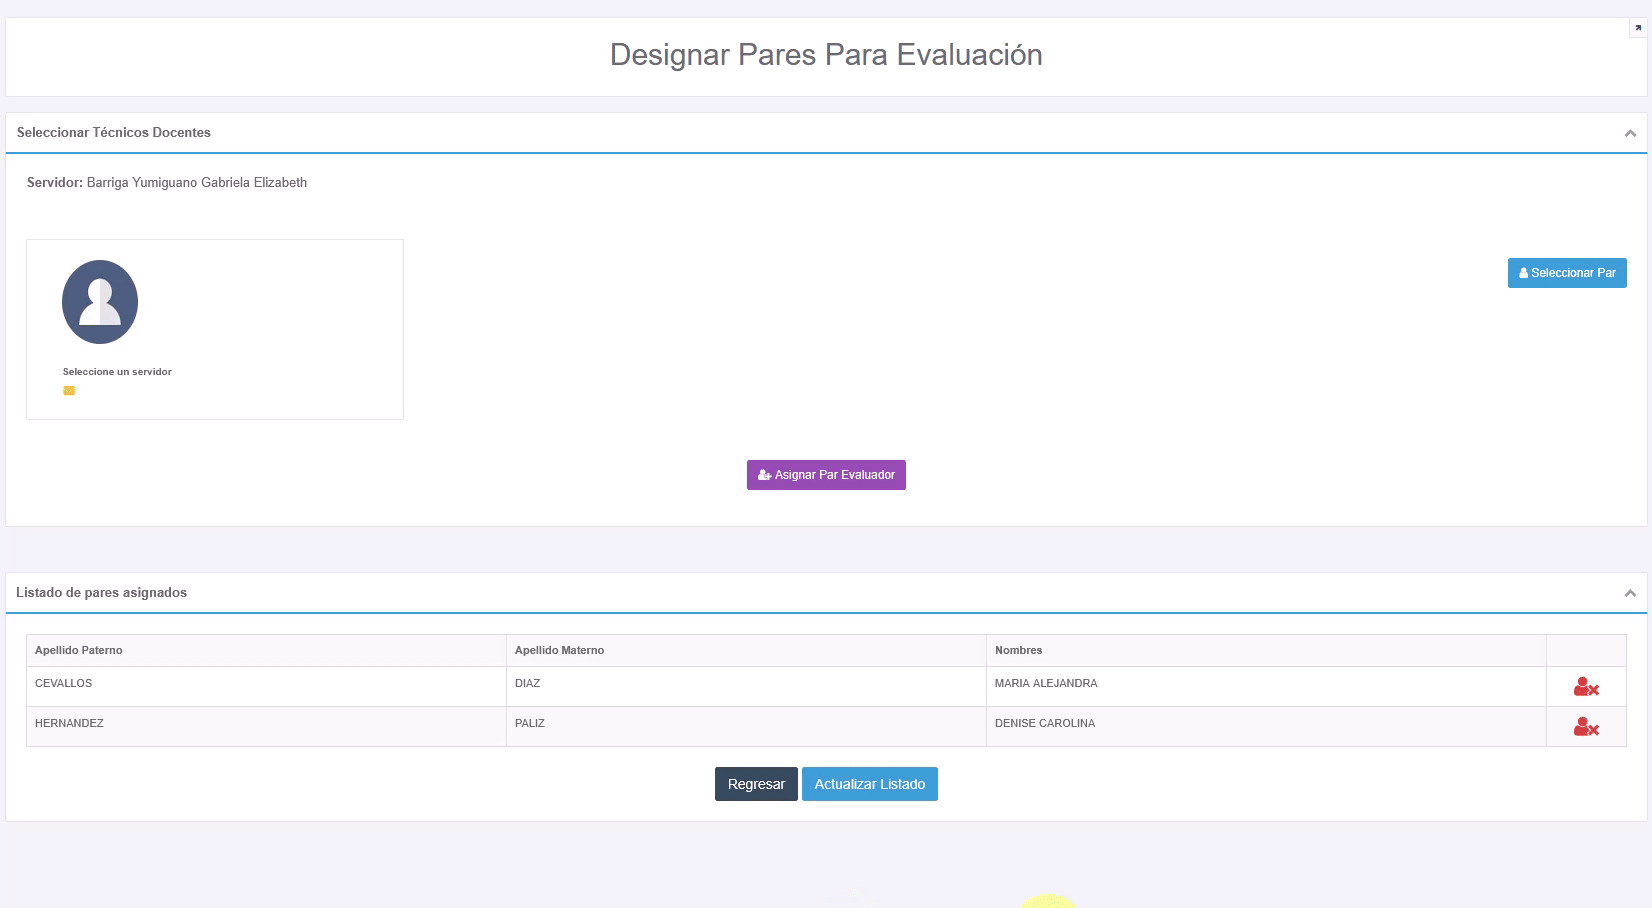Select the HERNANDEZ cell in the table
Viewport: 1652px width, 908px height.
(69, 724)
